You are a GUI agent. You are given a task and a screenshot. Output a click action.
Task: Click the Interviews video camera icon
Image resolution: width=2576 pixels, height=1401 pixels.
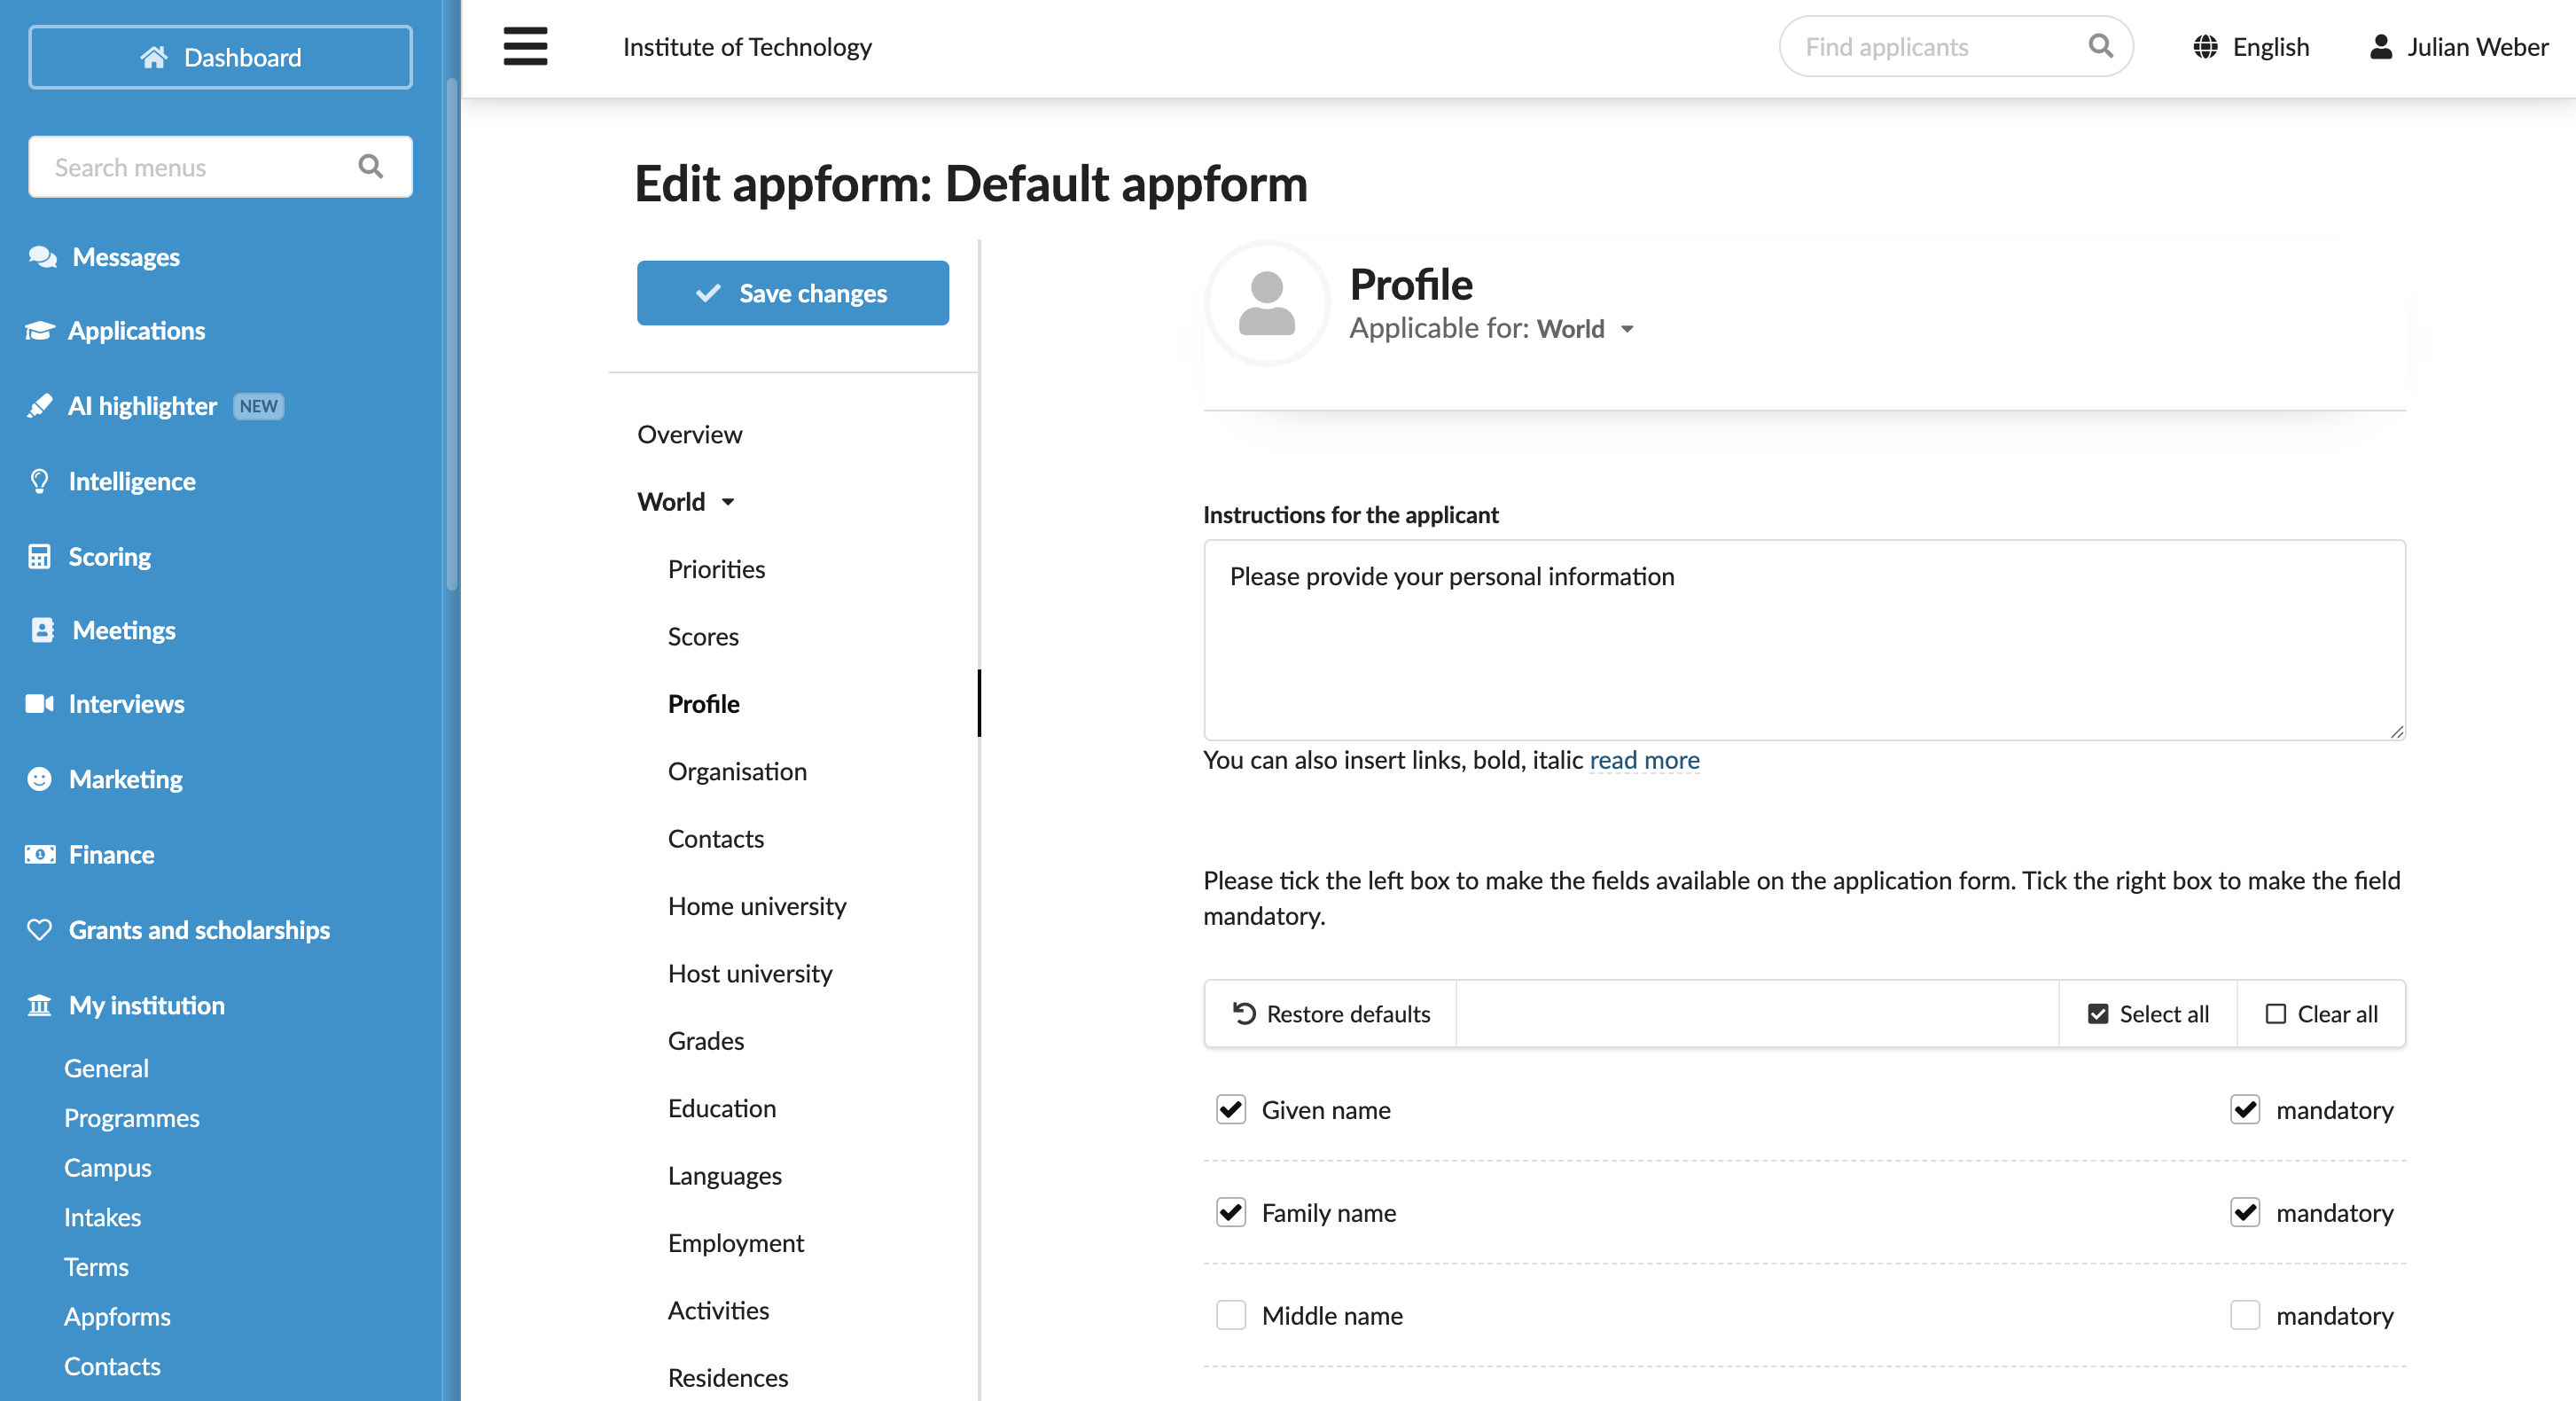click(39, 703)
